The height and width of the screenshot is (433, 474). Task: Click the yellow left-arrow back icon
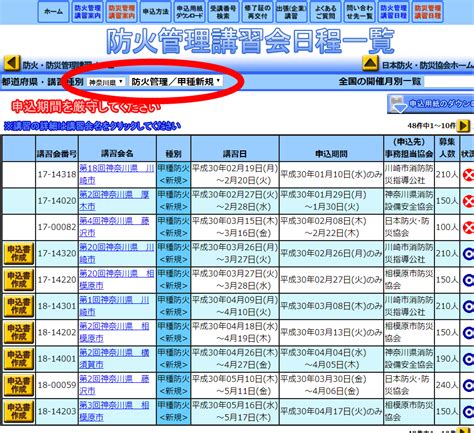tap(12, 63)
